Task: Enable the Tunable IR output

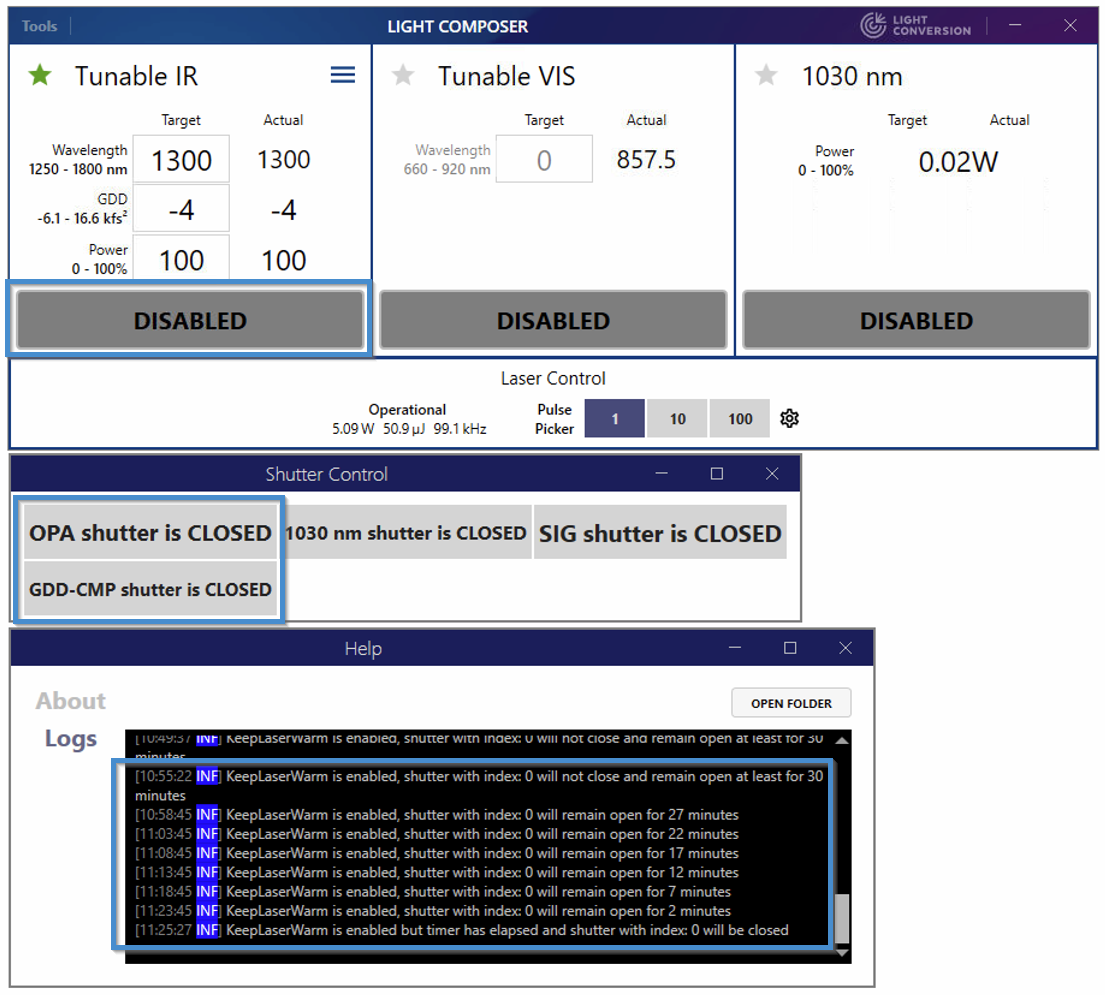Action: coord(190,321)
